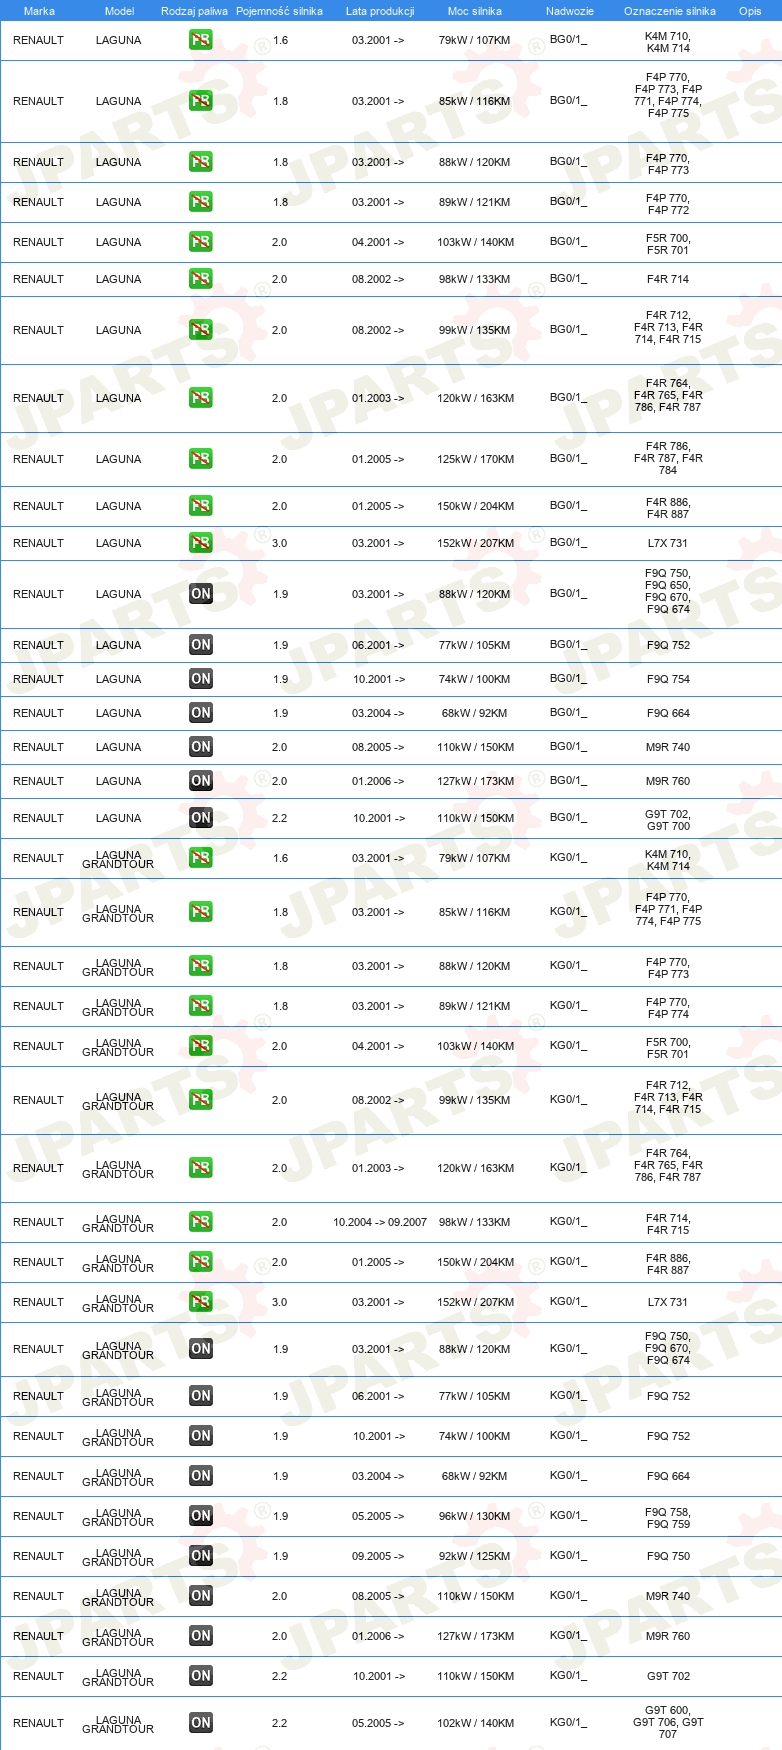The image size is (782, 1750).
Task: Click petrol icon in BG0/1_ 79kW / 107KM row
Action: (201, 41)
